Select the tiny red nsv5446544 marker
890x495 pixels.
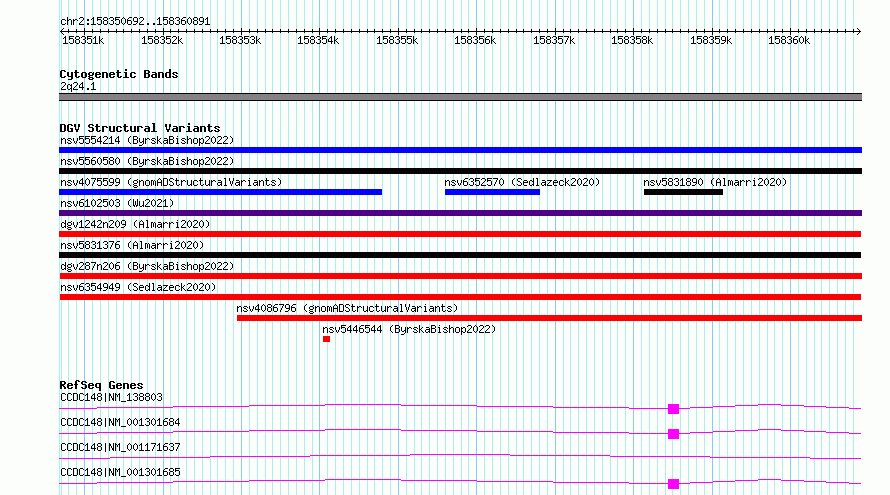tap(326, 339)
